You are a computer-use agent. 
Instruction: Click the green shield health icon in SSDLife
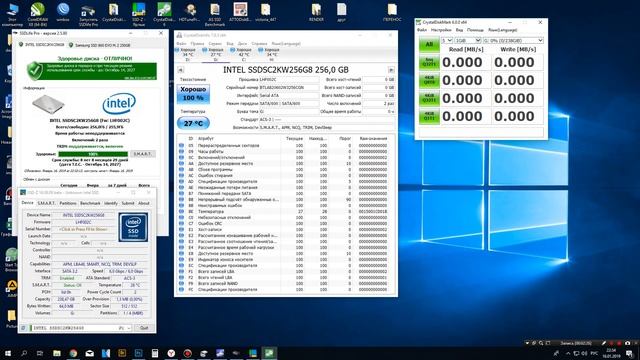tap(35, 71)
